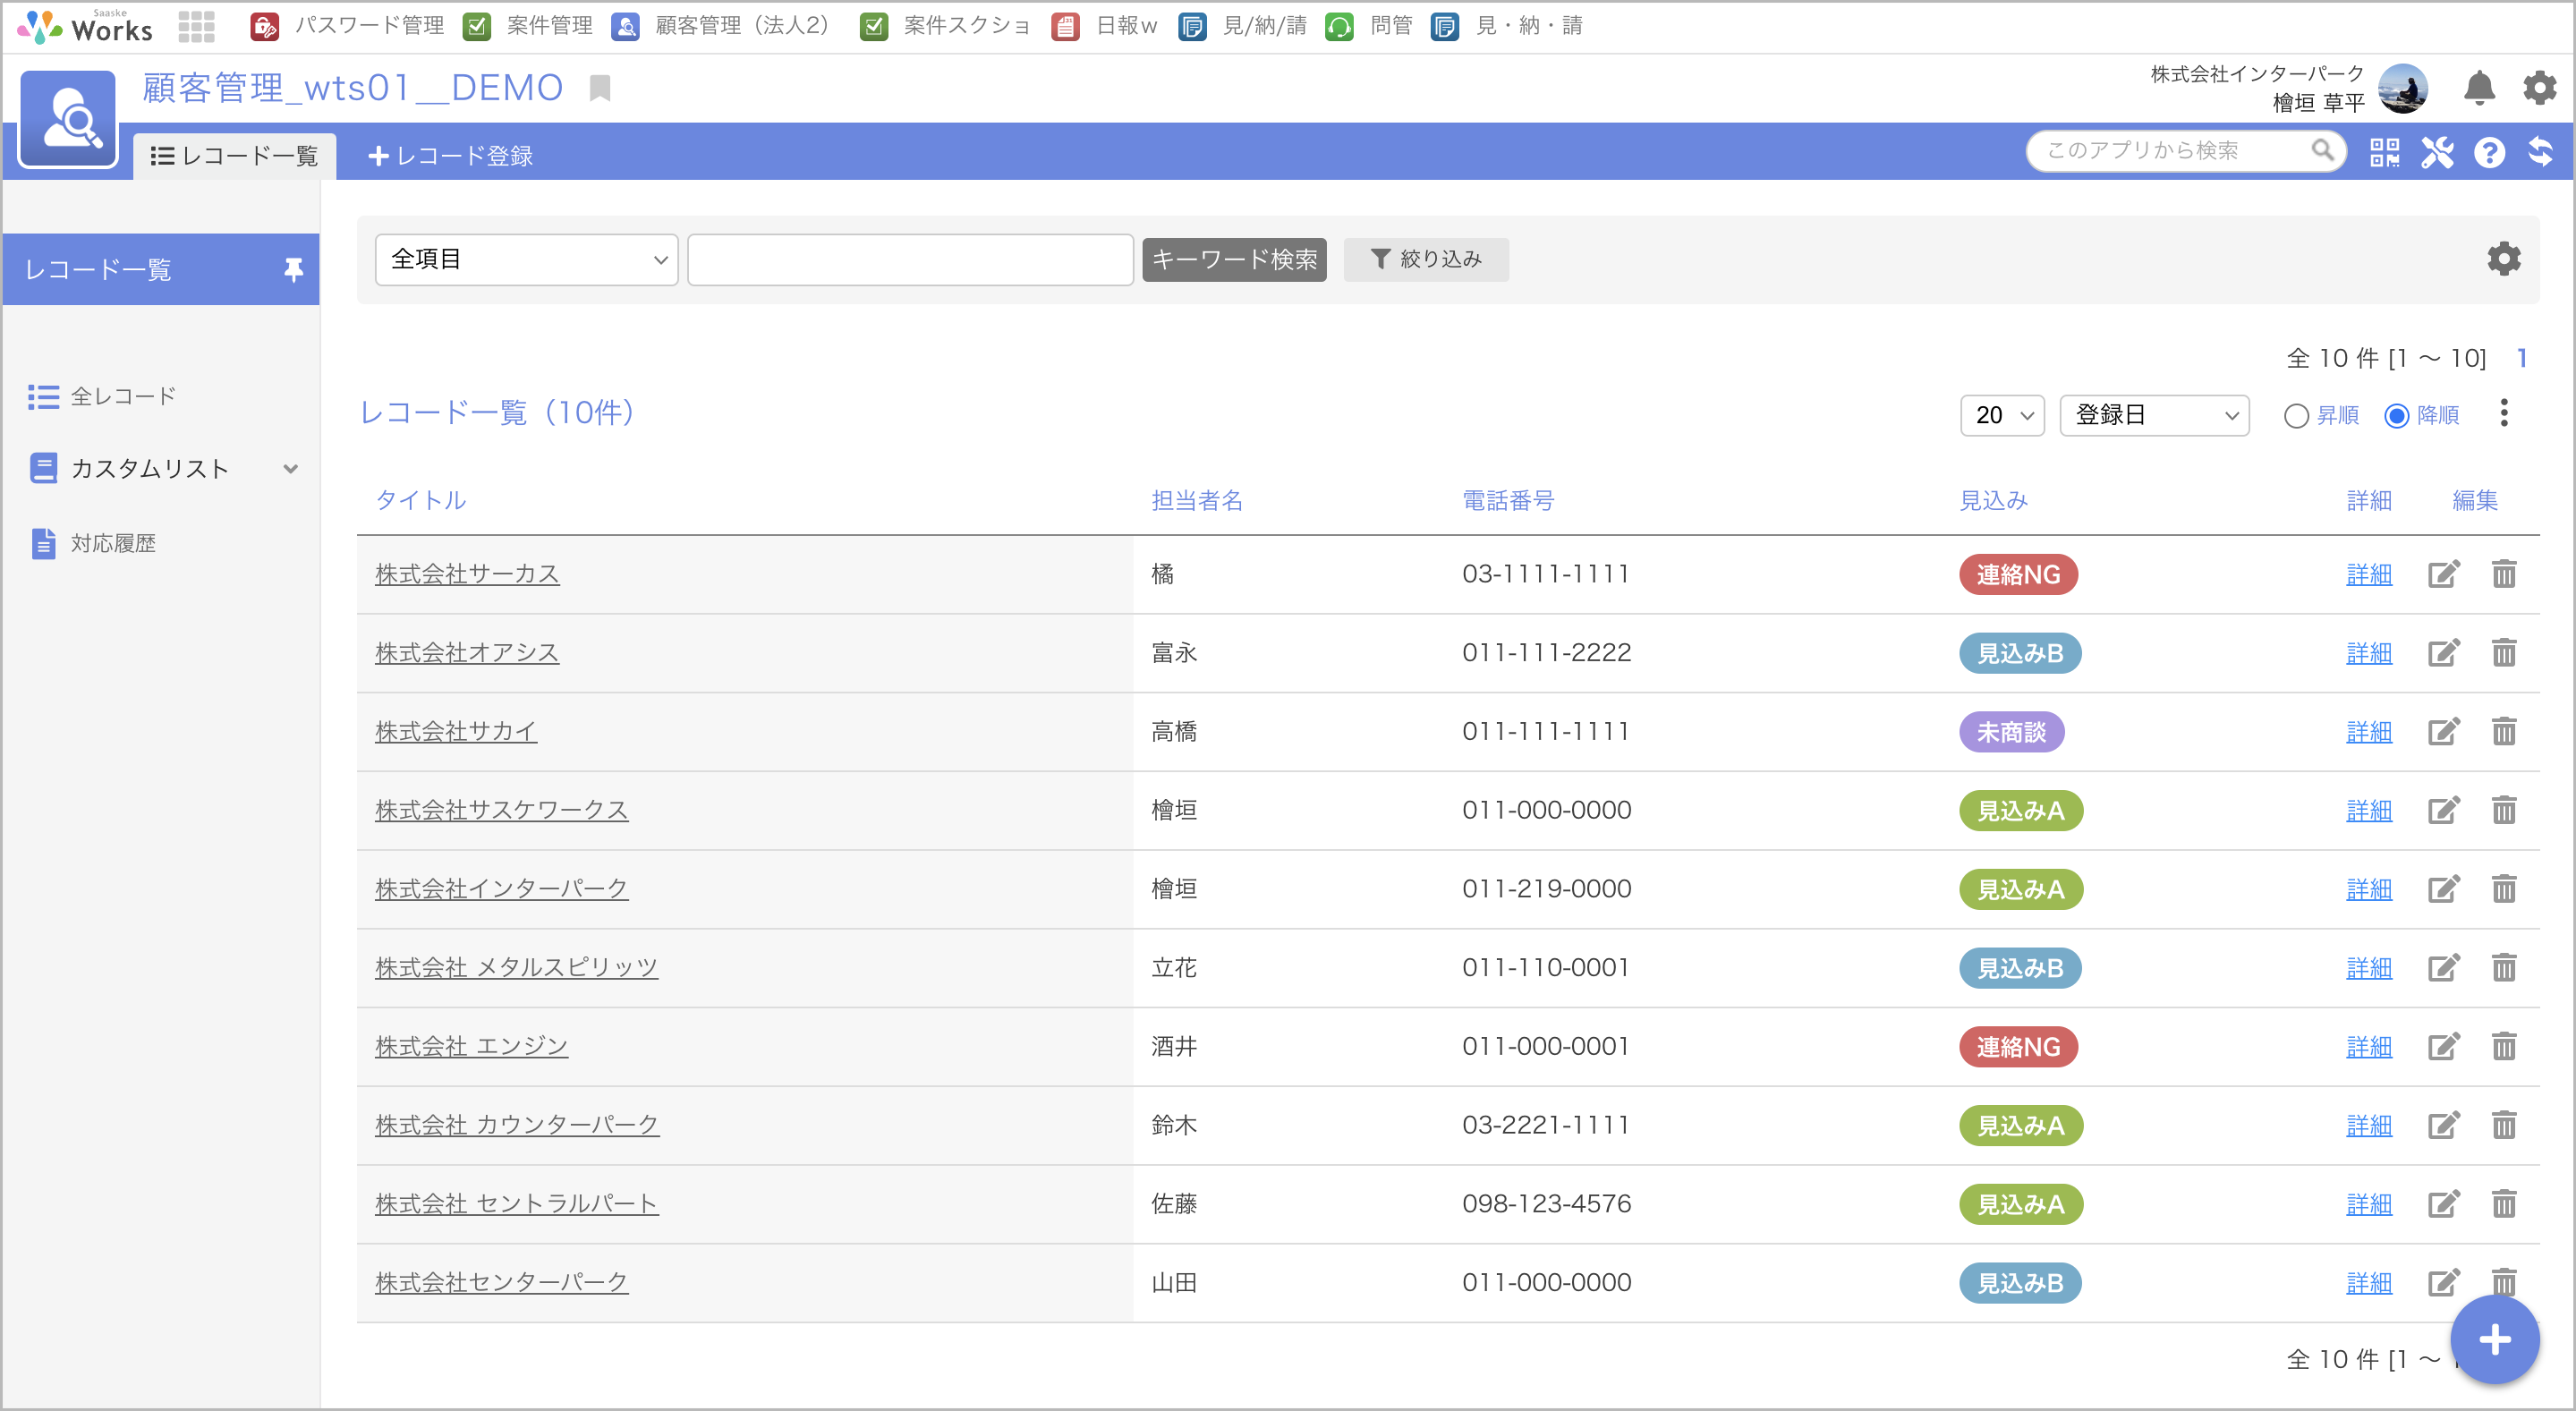Open the QR code icon in blue bar
This screenshot has height=1411, width=2576.
[2384, 152]
